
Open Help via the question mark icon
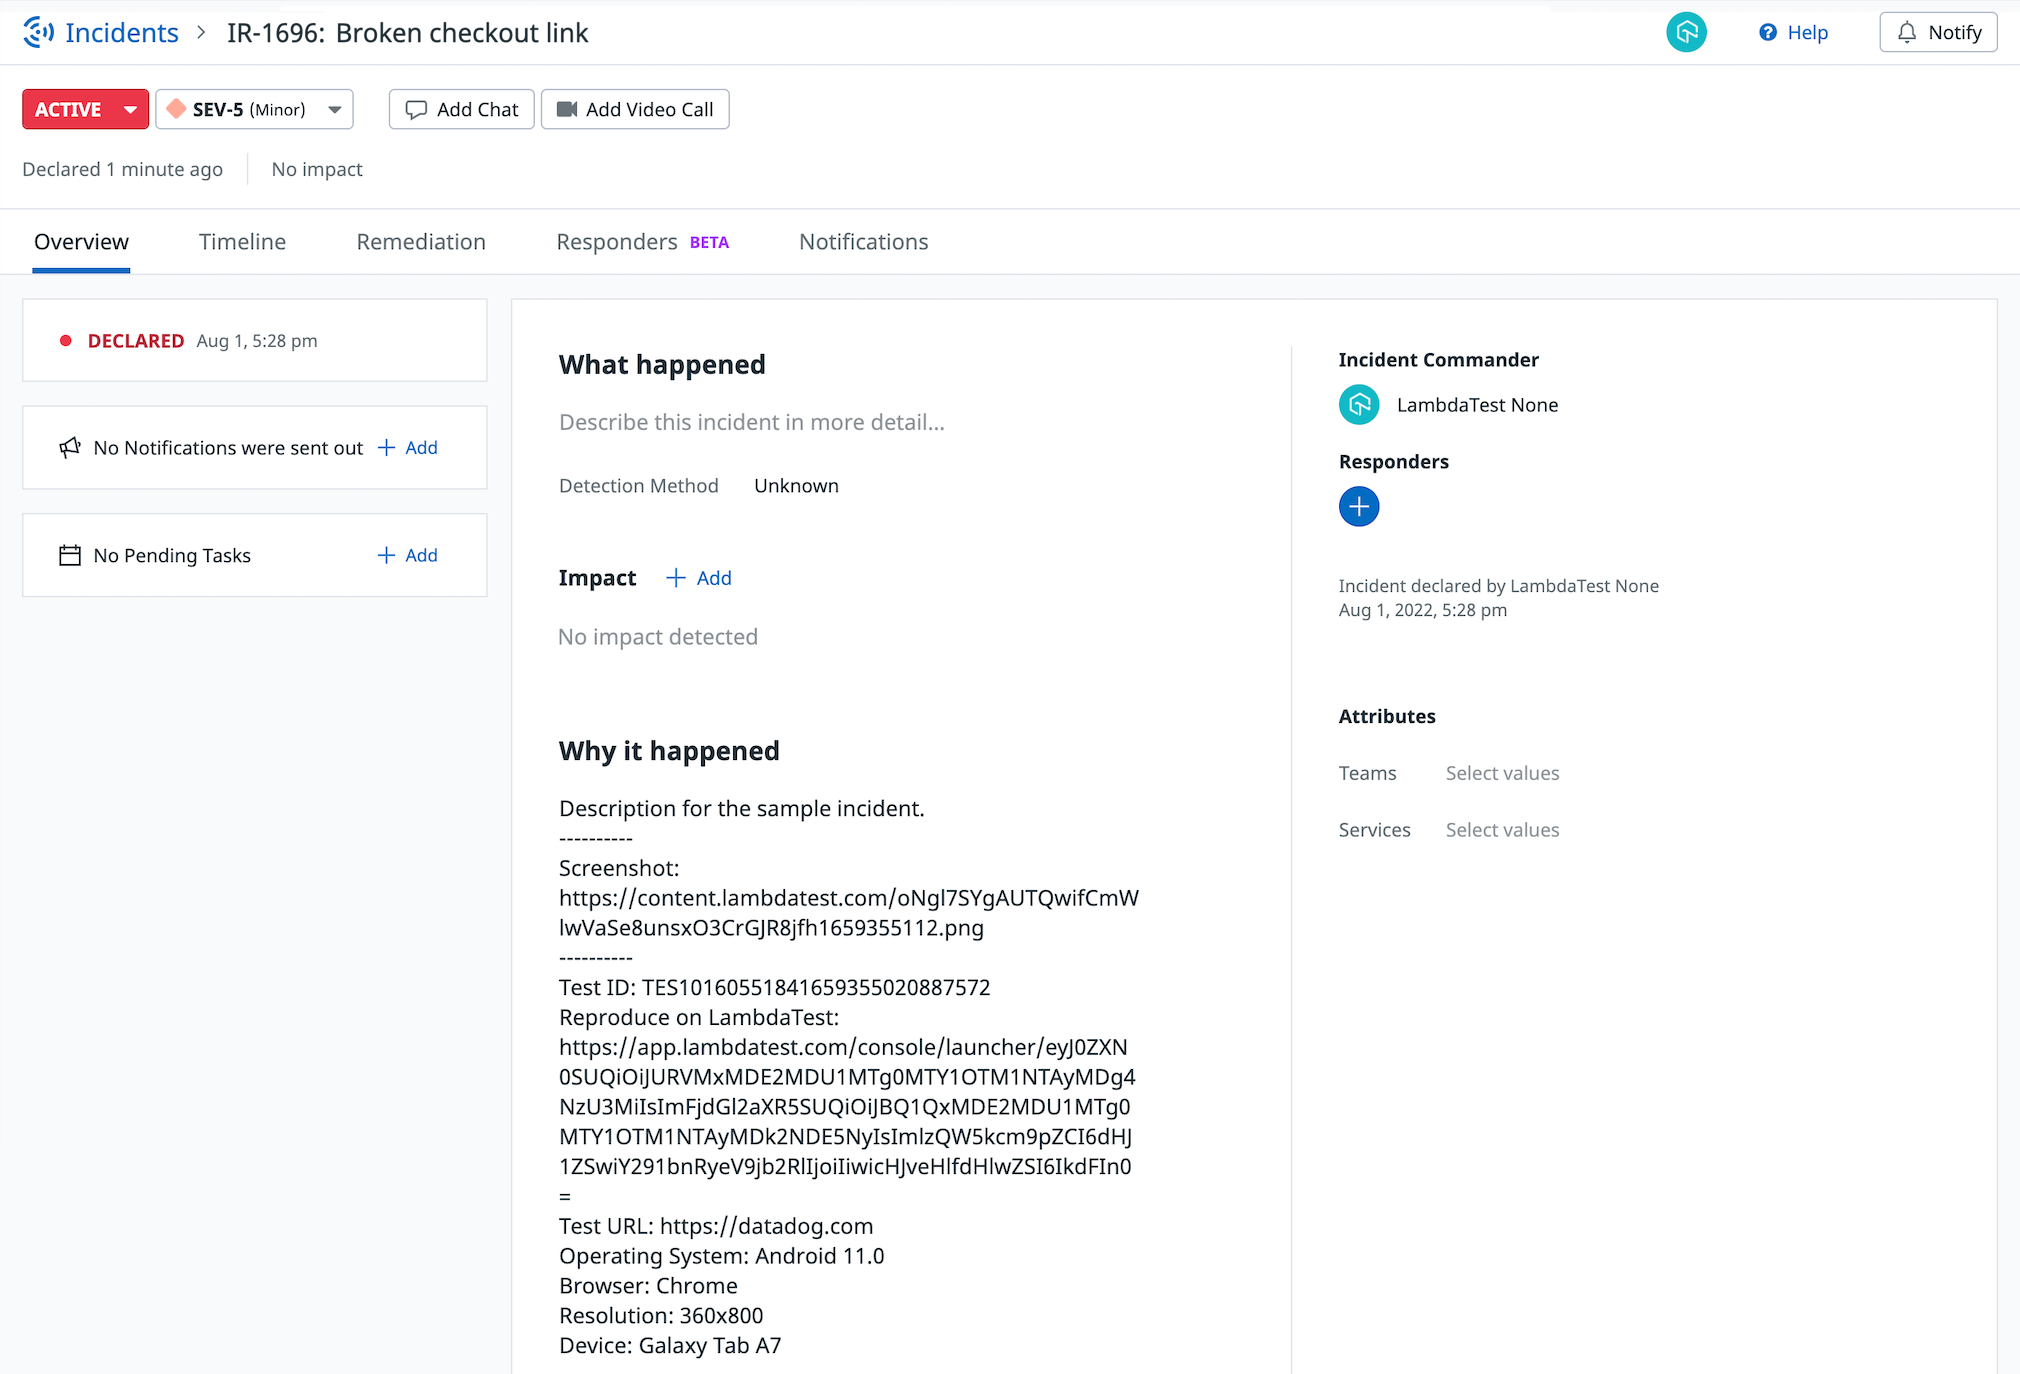click(1768, 32)
